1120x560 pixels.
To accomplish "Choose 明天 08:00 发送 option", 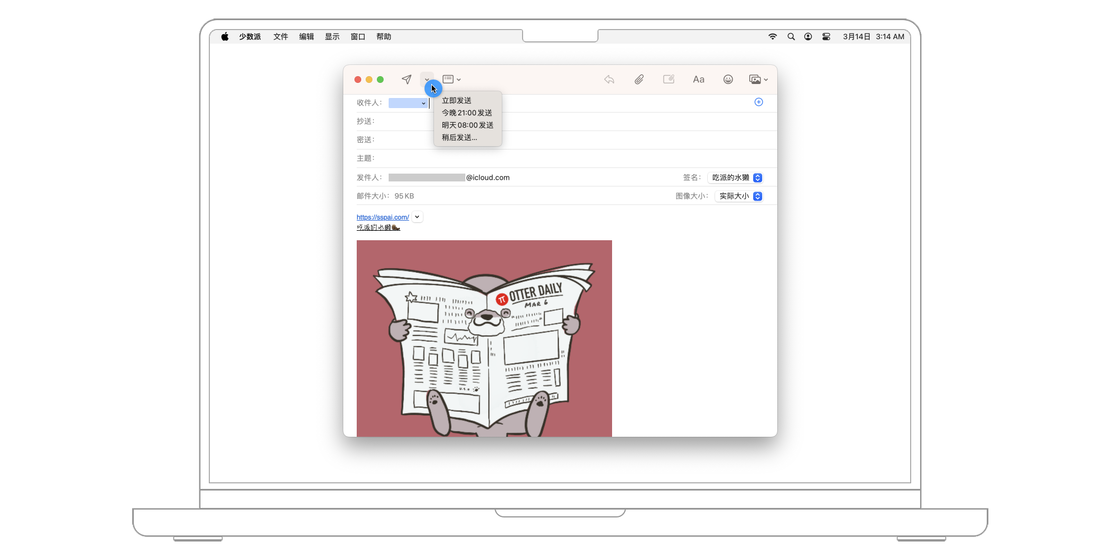I will (467, 125).
